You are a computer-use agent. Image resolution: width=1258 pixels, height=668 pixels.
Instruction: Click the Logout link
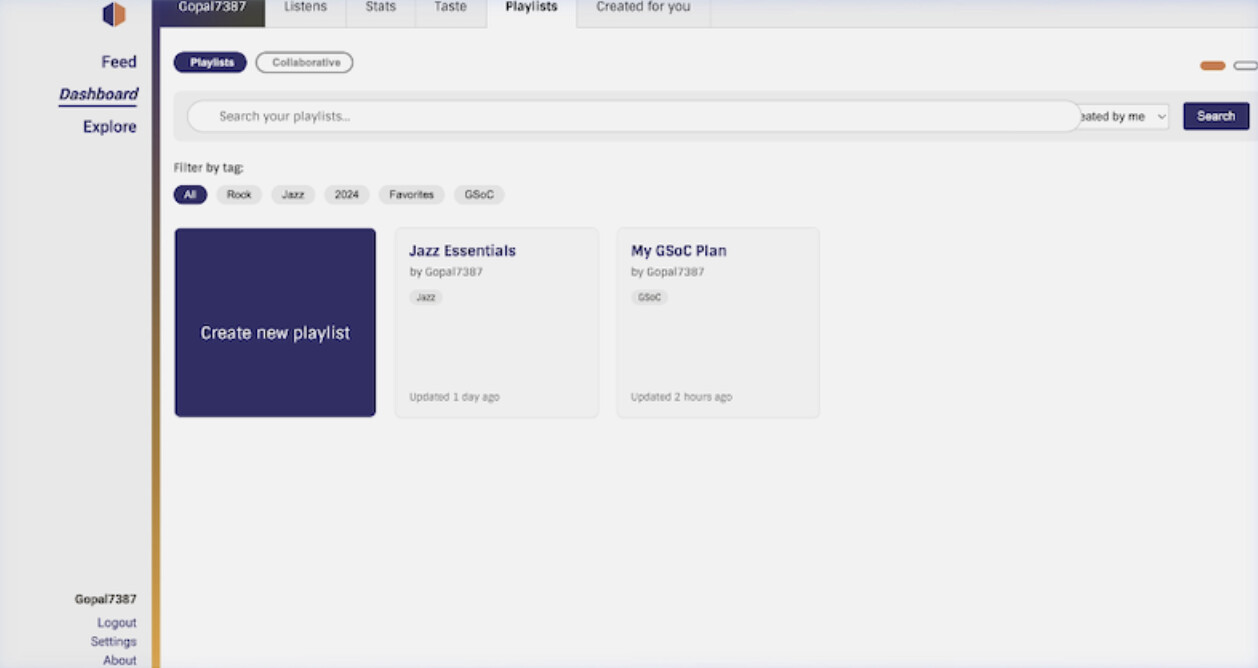[116, 623]
